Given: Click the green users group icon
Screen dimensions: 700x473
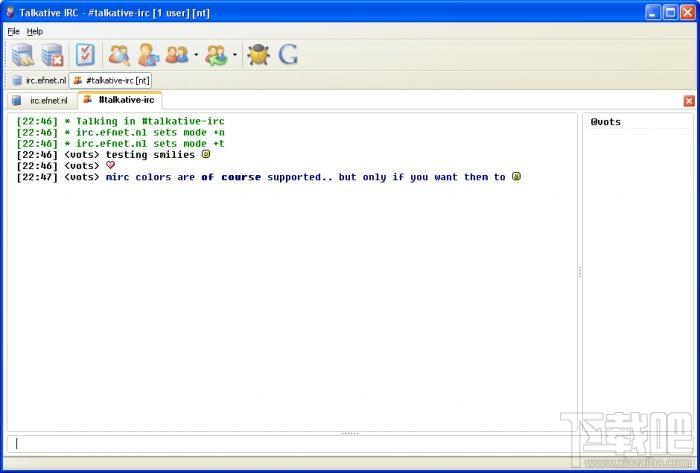Looking at the screenshot, I should tap(217, 55).
